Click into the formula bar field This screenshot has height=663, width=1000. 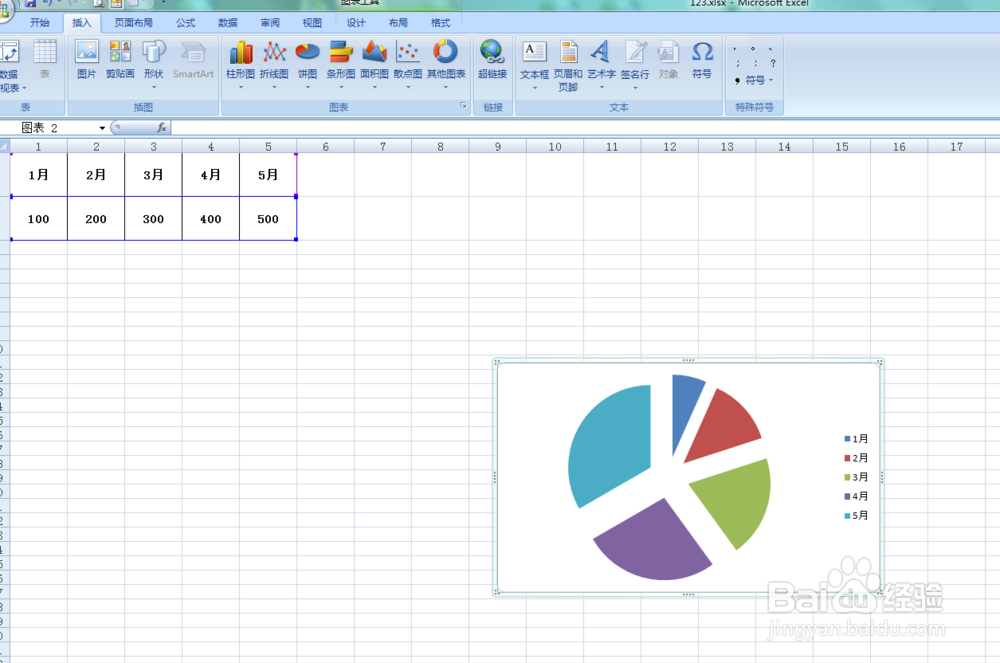pyautogui.click(x=584, y=128)
